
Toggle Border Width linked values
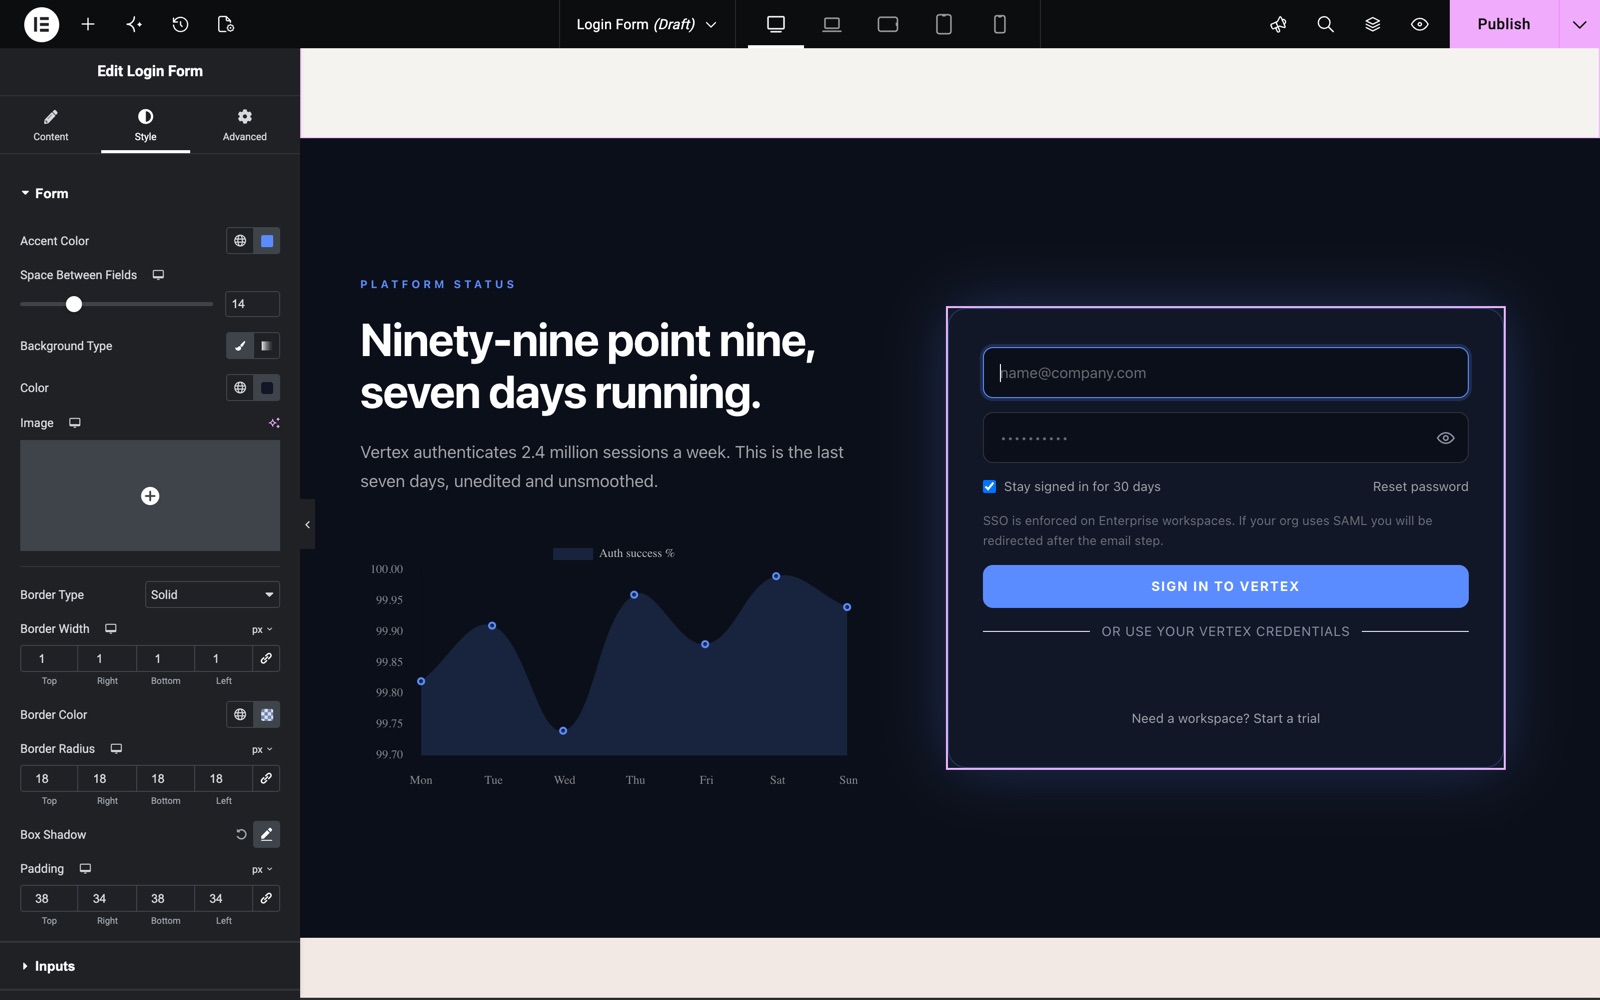(266, 659)
